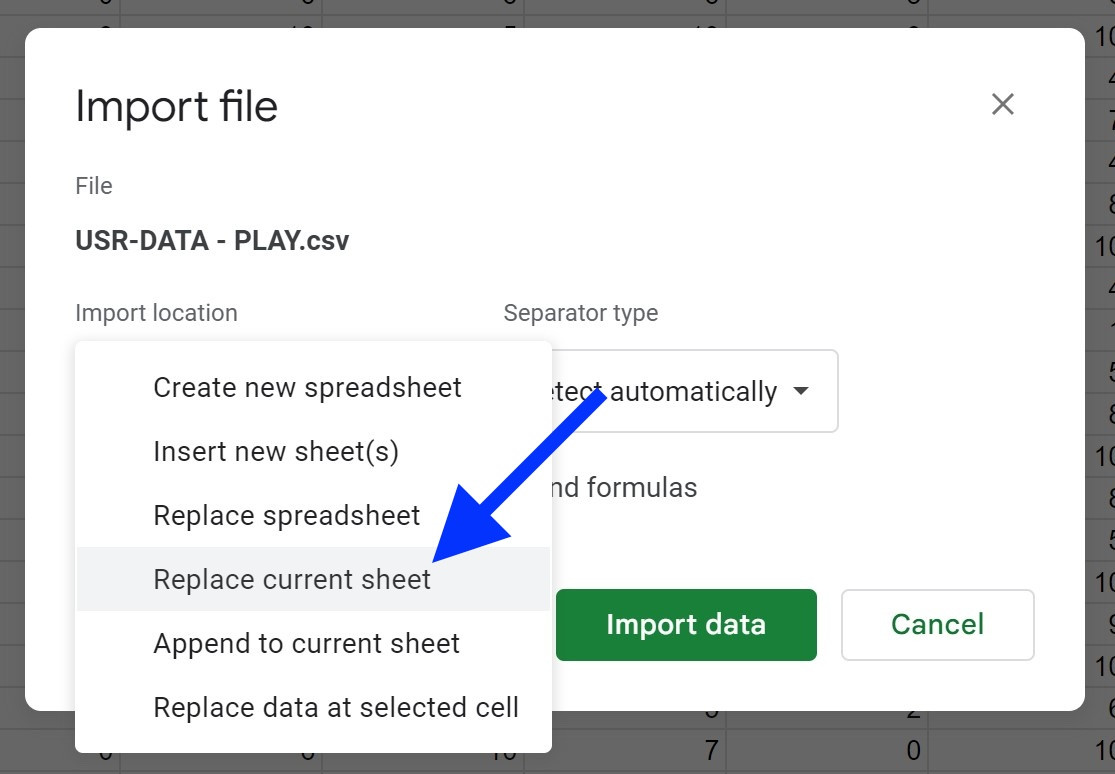Viewport: 1115px width, 774px height.
Task: Click the "Import location" label
Action: (x=156, y=313)
